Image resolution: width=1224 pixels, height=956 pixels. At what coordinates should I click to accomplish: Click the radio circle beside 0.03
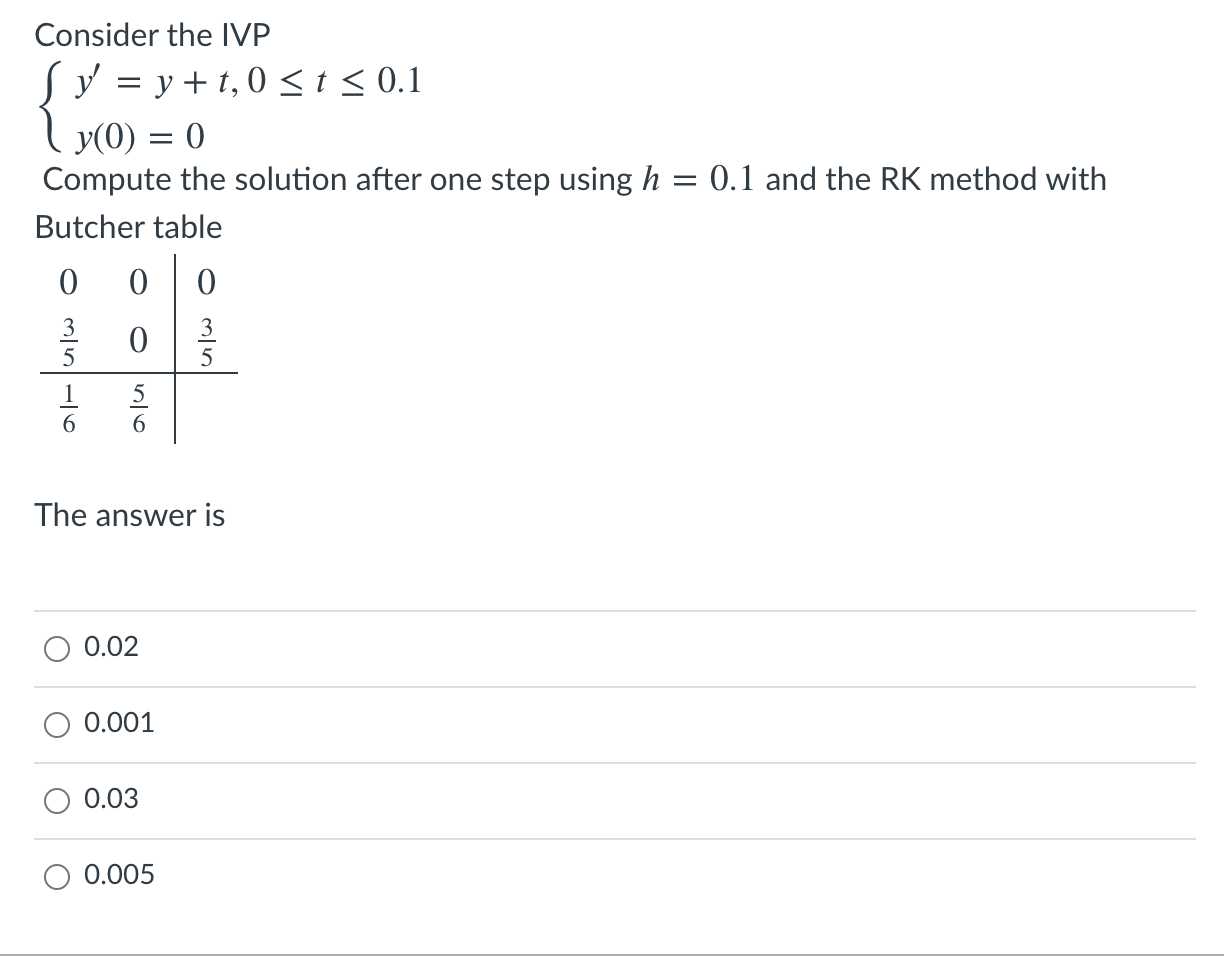(x=57, y=800)
